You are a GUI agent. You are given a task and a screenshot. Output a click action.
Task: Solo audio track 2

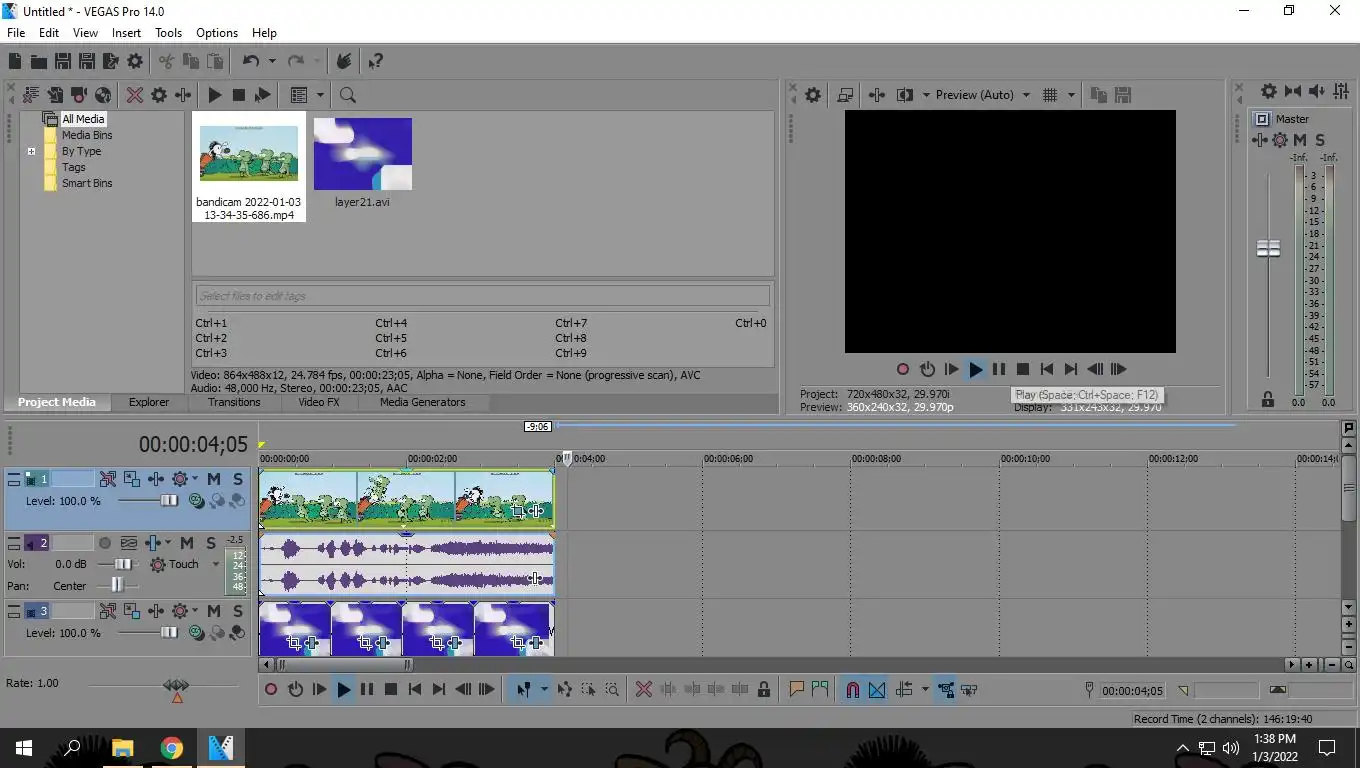click(211, 543)
